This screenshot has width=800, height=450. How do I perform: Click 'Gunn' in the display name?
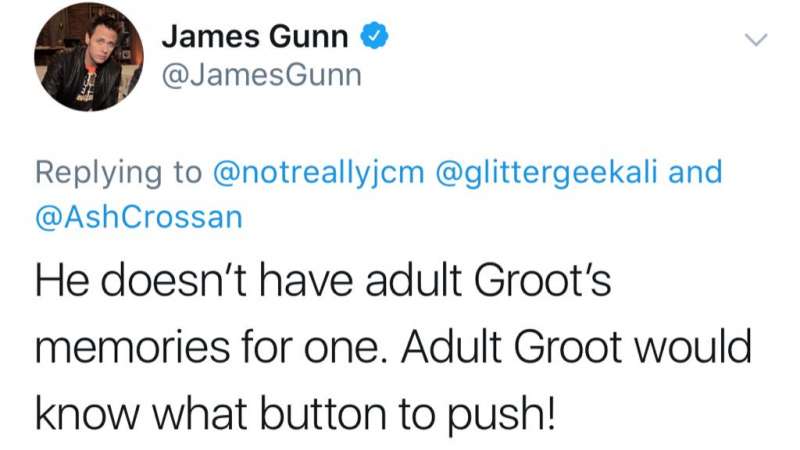(x=308, y=37)
